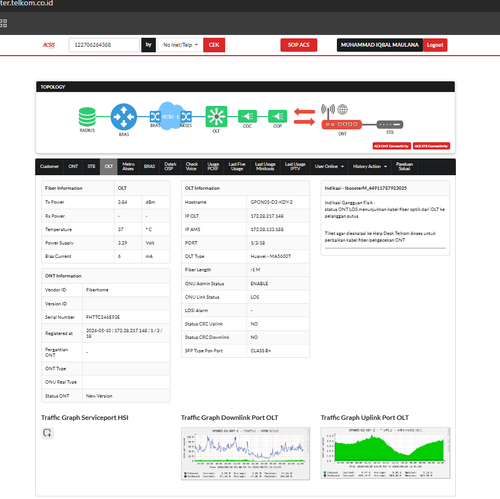Click the MUHAMMAD IQBAL MAULANA user button

[x=380, y=45]
